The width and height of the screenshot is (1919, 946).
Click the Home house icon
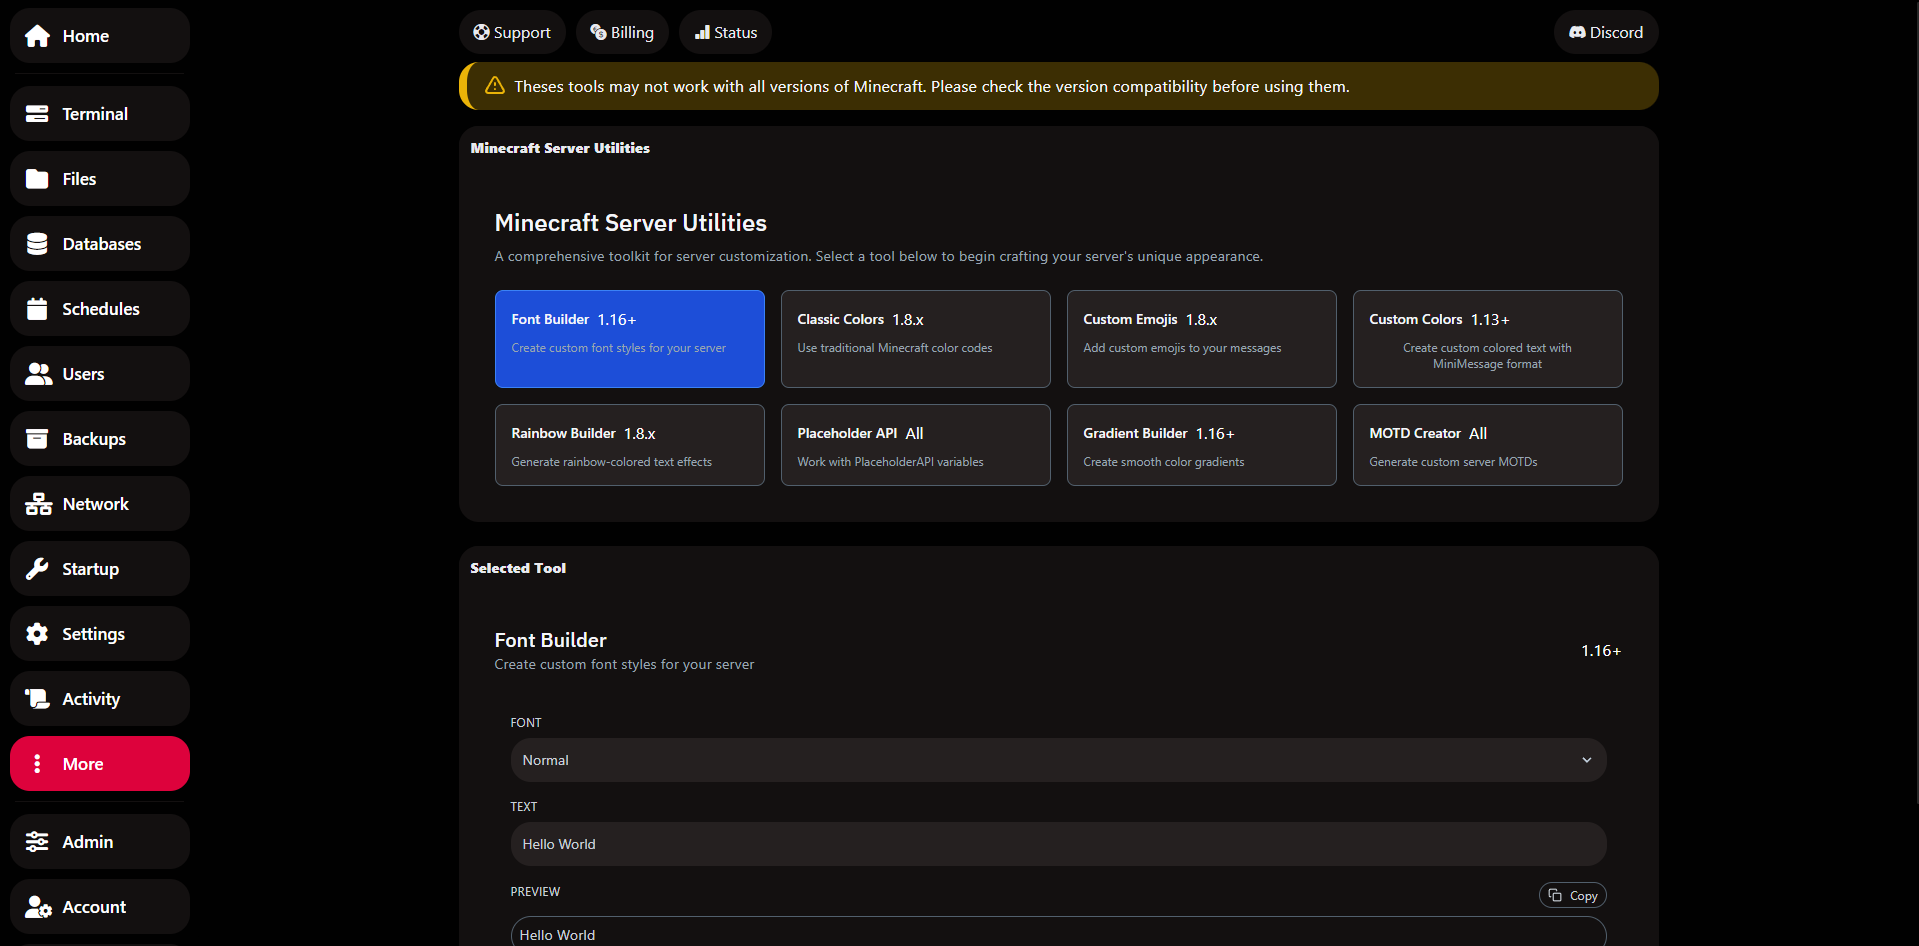[37, 36]
